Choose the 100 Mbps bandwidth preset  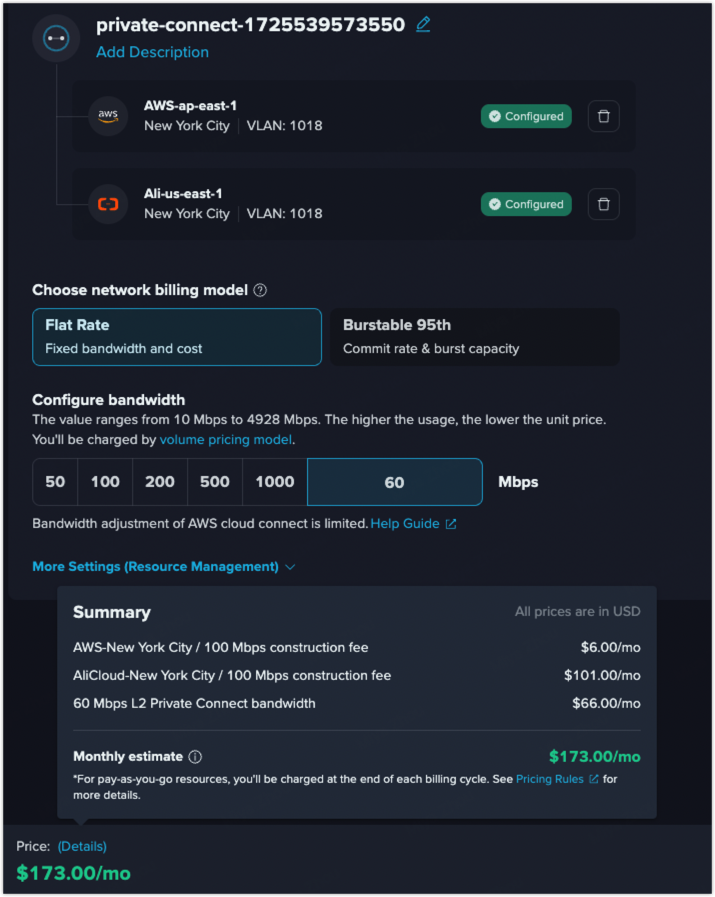[105, 482]
